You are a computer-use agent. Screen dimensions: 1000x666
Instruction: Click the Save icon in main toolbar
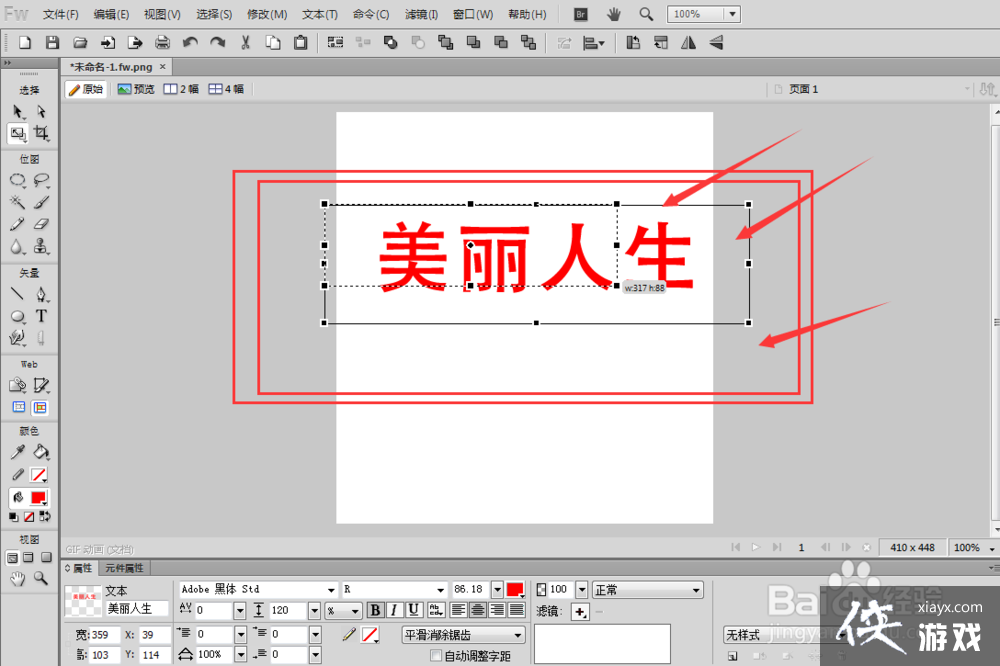[53, 43]
